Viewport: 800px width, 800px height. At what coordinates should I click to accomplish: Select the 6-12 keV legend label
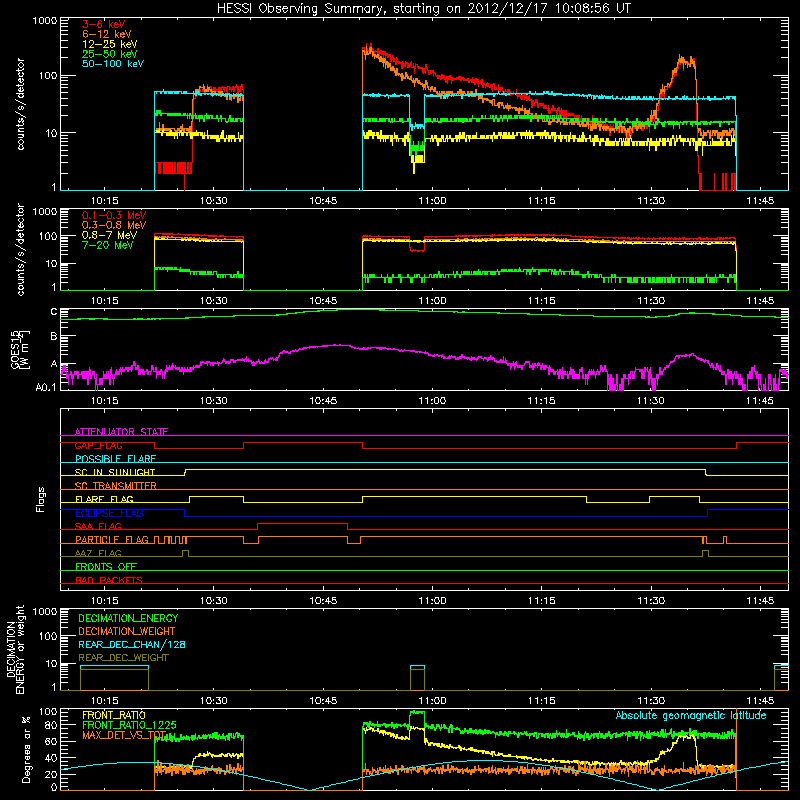point(107,34)
